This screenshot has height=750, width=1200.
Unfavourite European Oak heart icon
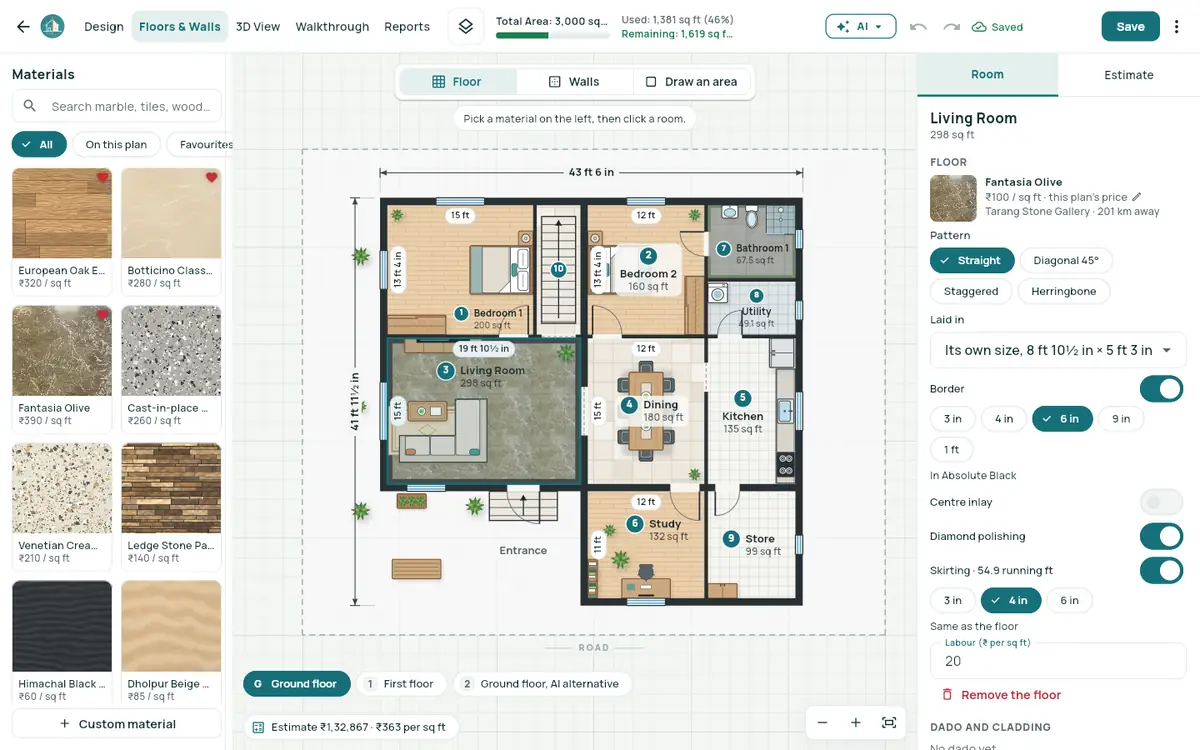pos(102,177)
